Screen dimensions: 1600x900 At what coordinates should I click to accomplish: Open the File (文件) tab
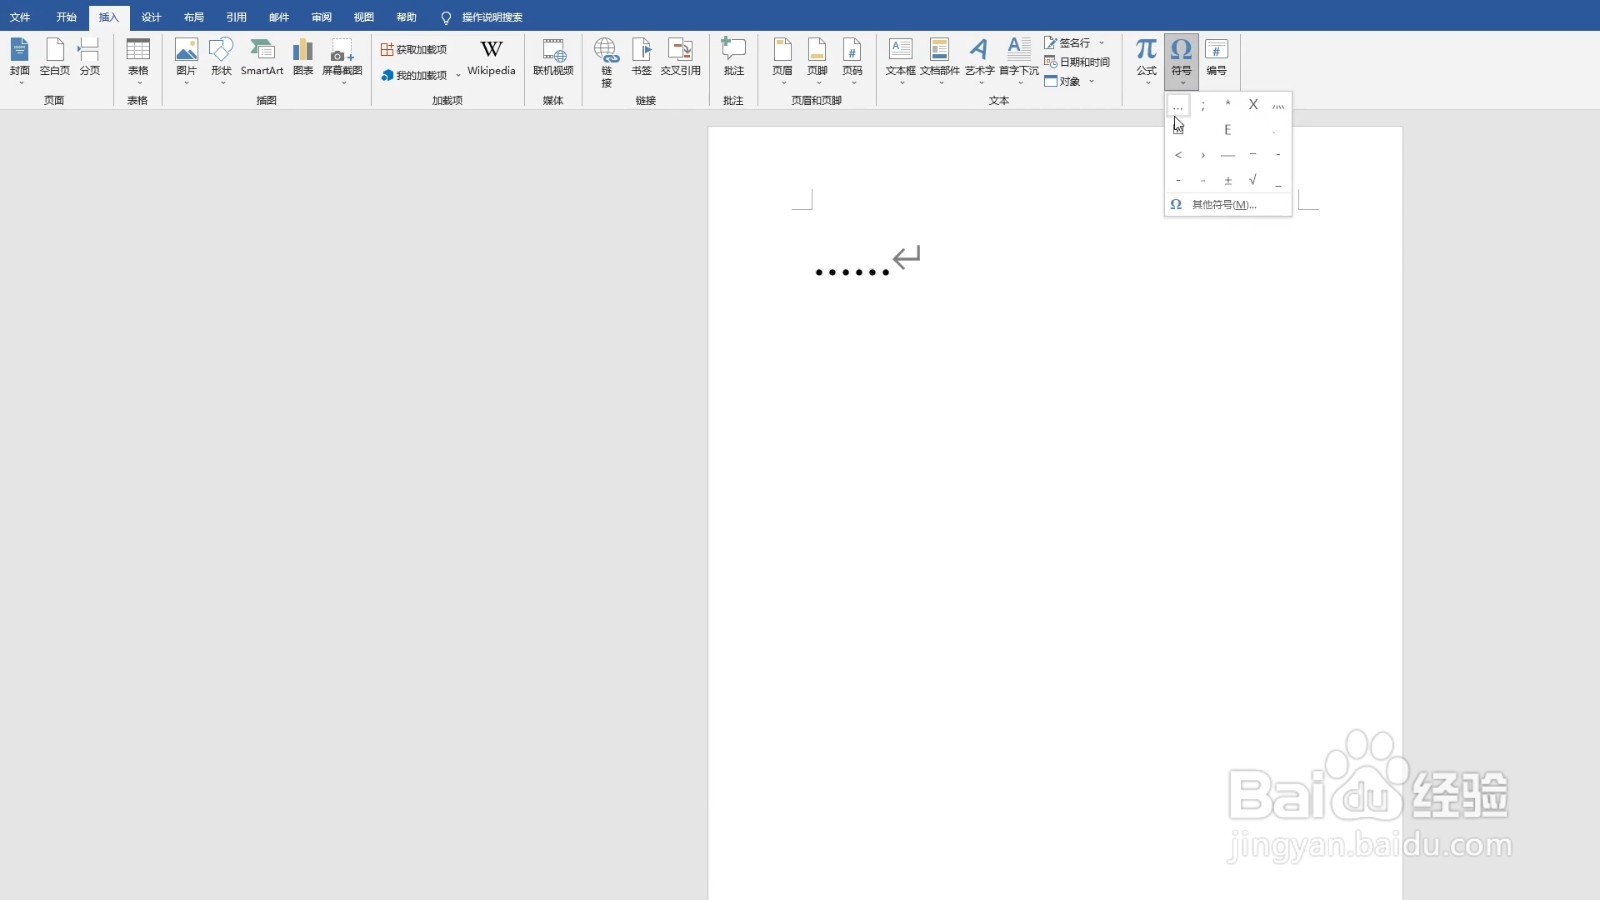(20, 17)
